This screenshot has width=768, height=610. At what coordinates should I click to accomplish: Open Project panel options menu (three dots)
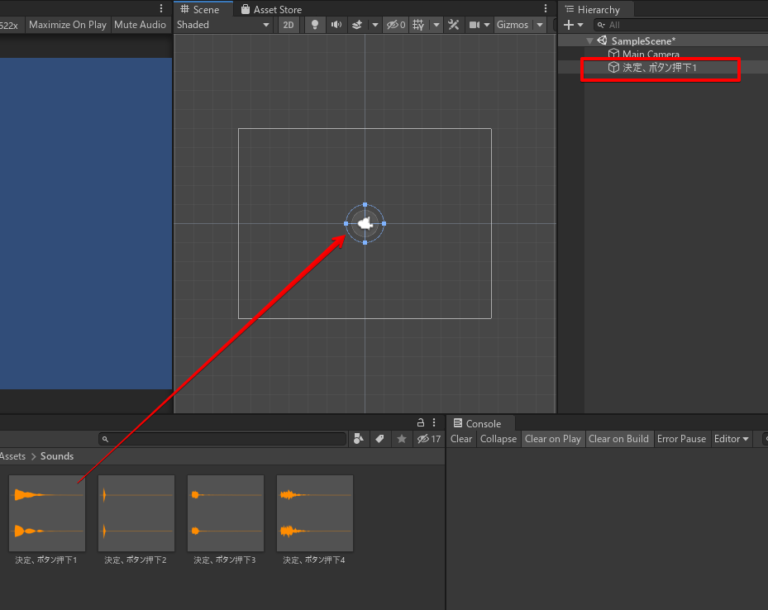[434, 422]
